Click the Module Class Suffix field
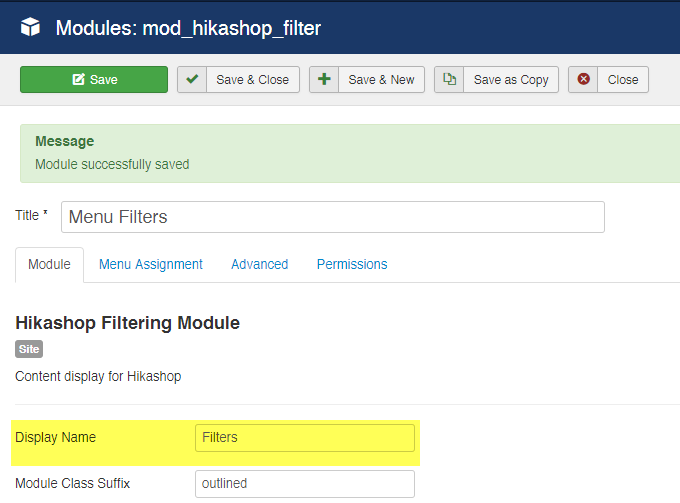 [305, 484]
